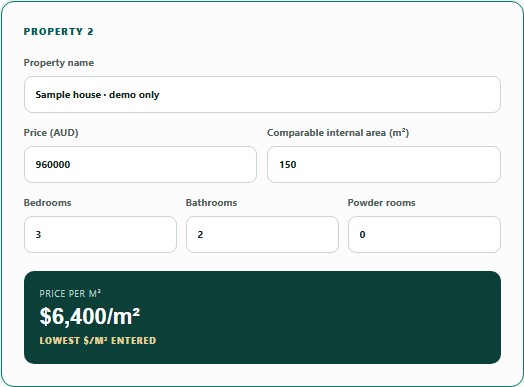Click the PRICE PER M² caption
Viewport: 524px width, 387px height.
tap(70, 293)
